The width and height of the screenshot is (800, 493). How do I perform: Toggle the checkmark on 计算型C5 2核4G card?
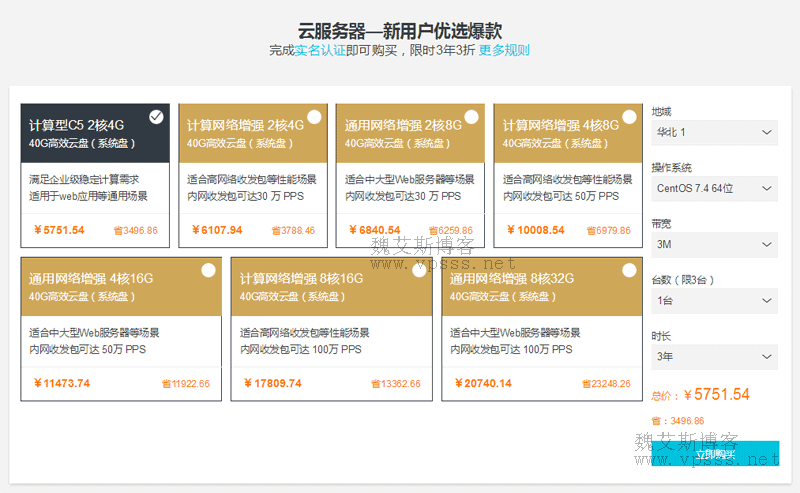[x=157, y=117]
